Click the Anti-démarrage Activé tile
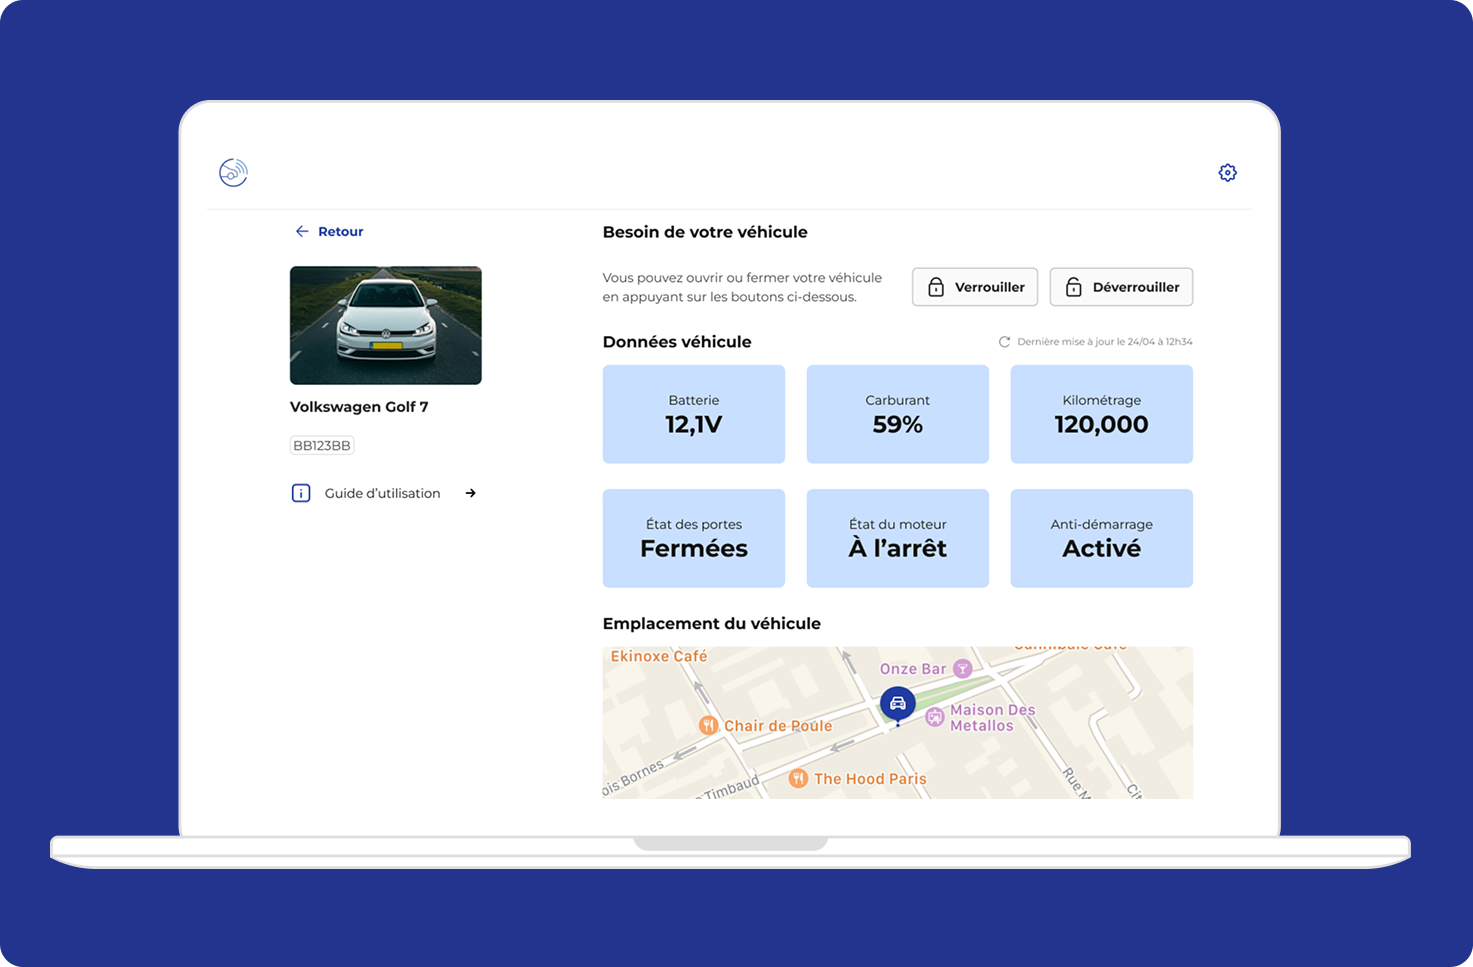The image size is (1473, 967). 1101,538
